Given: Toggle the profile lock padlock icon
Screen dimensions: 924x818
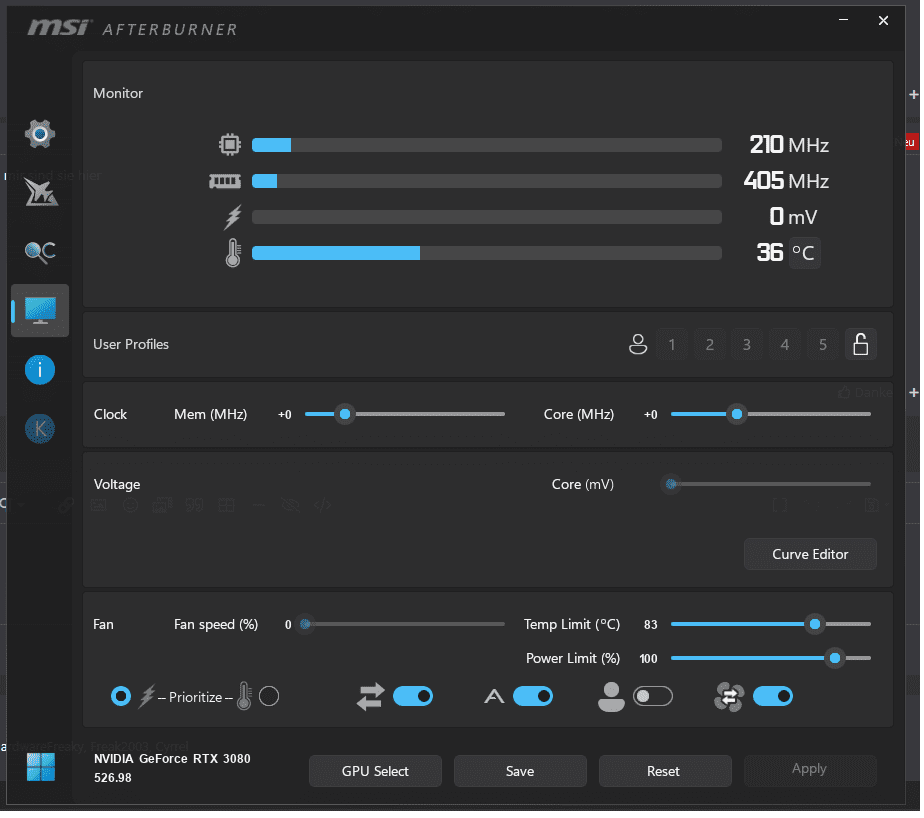Looking at the screenshot, I should pos(861,345).
